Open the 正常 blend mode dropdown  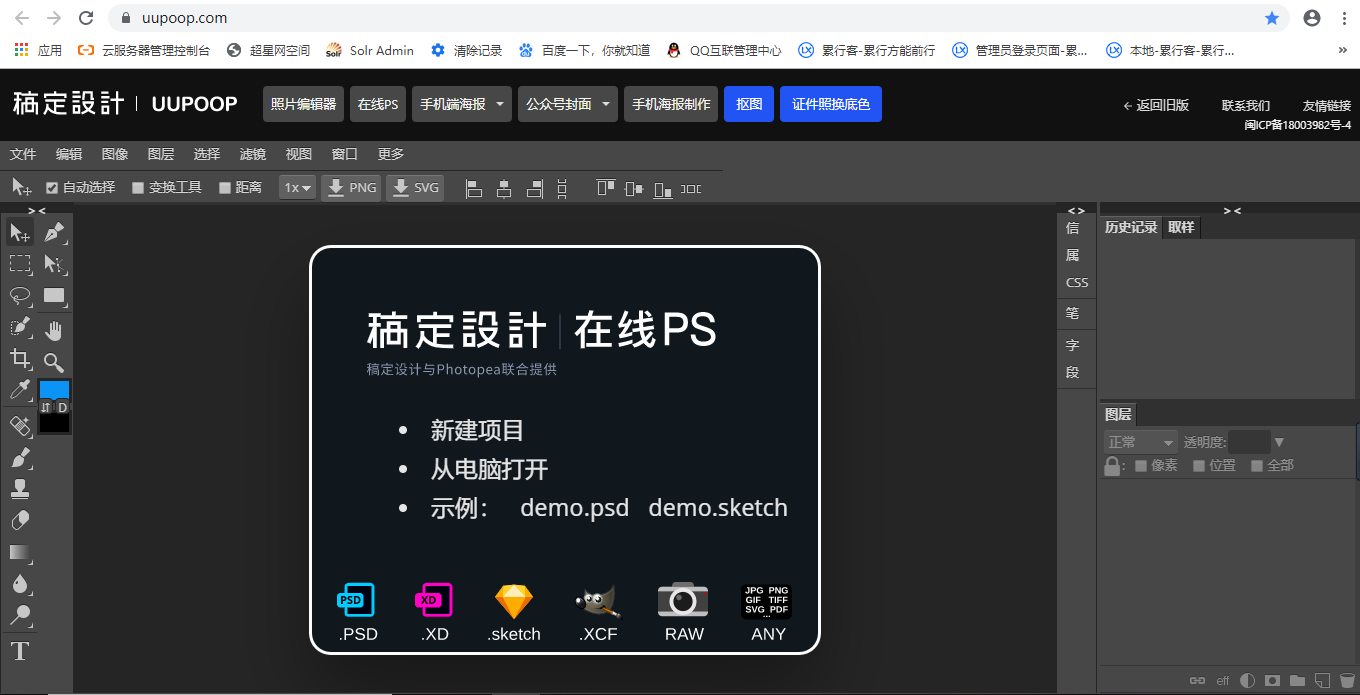coord(1141,442)
